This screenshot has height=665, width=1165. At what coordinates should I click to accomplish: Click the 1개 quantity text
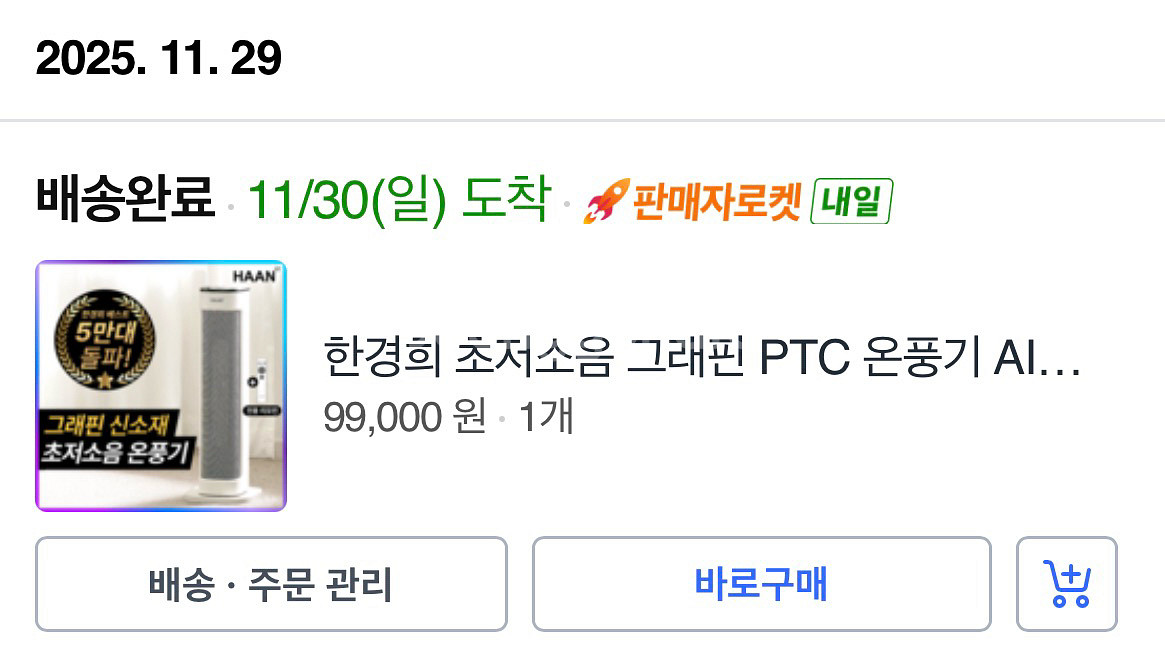(x=546, y=418)
